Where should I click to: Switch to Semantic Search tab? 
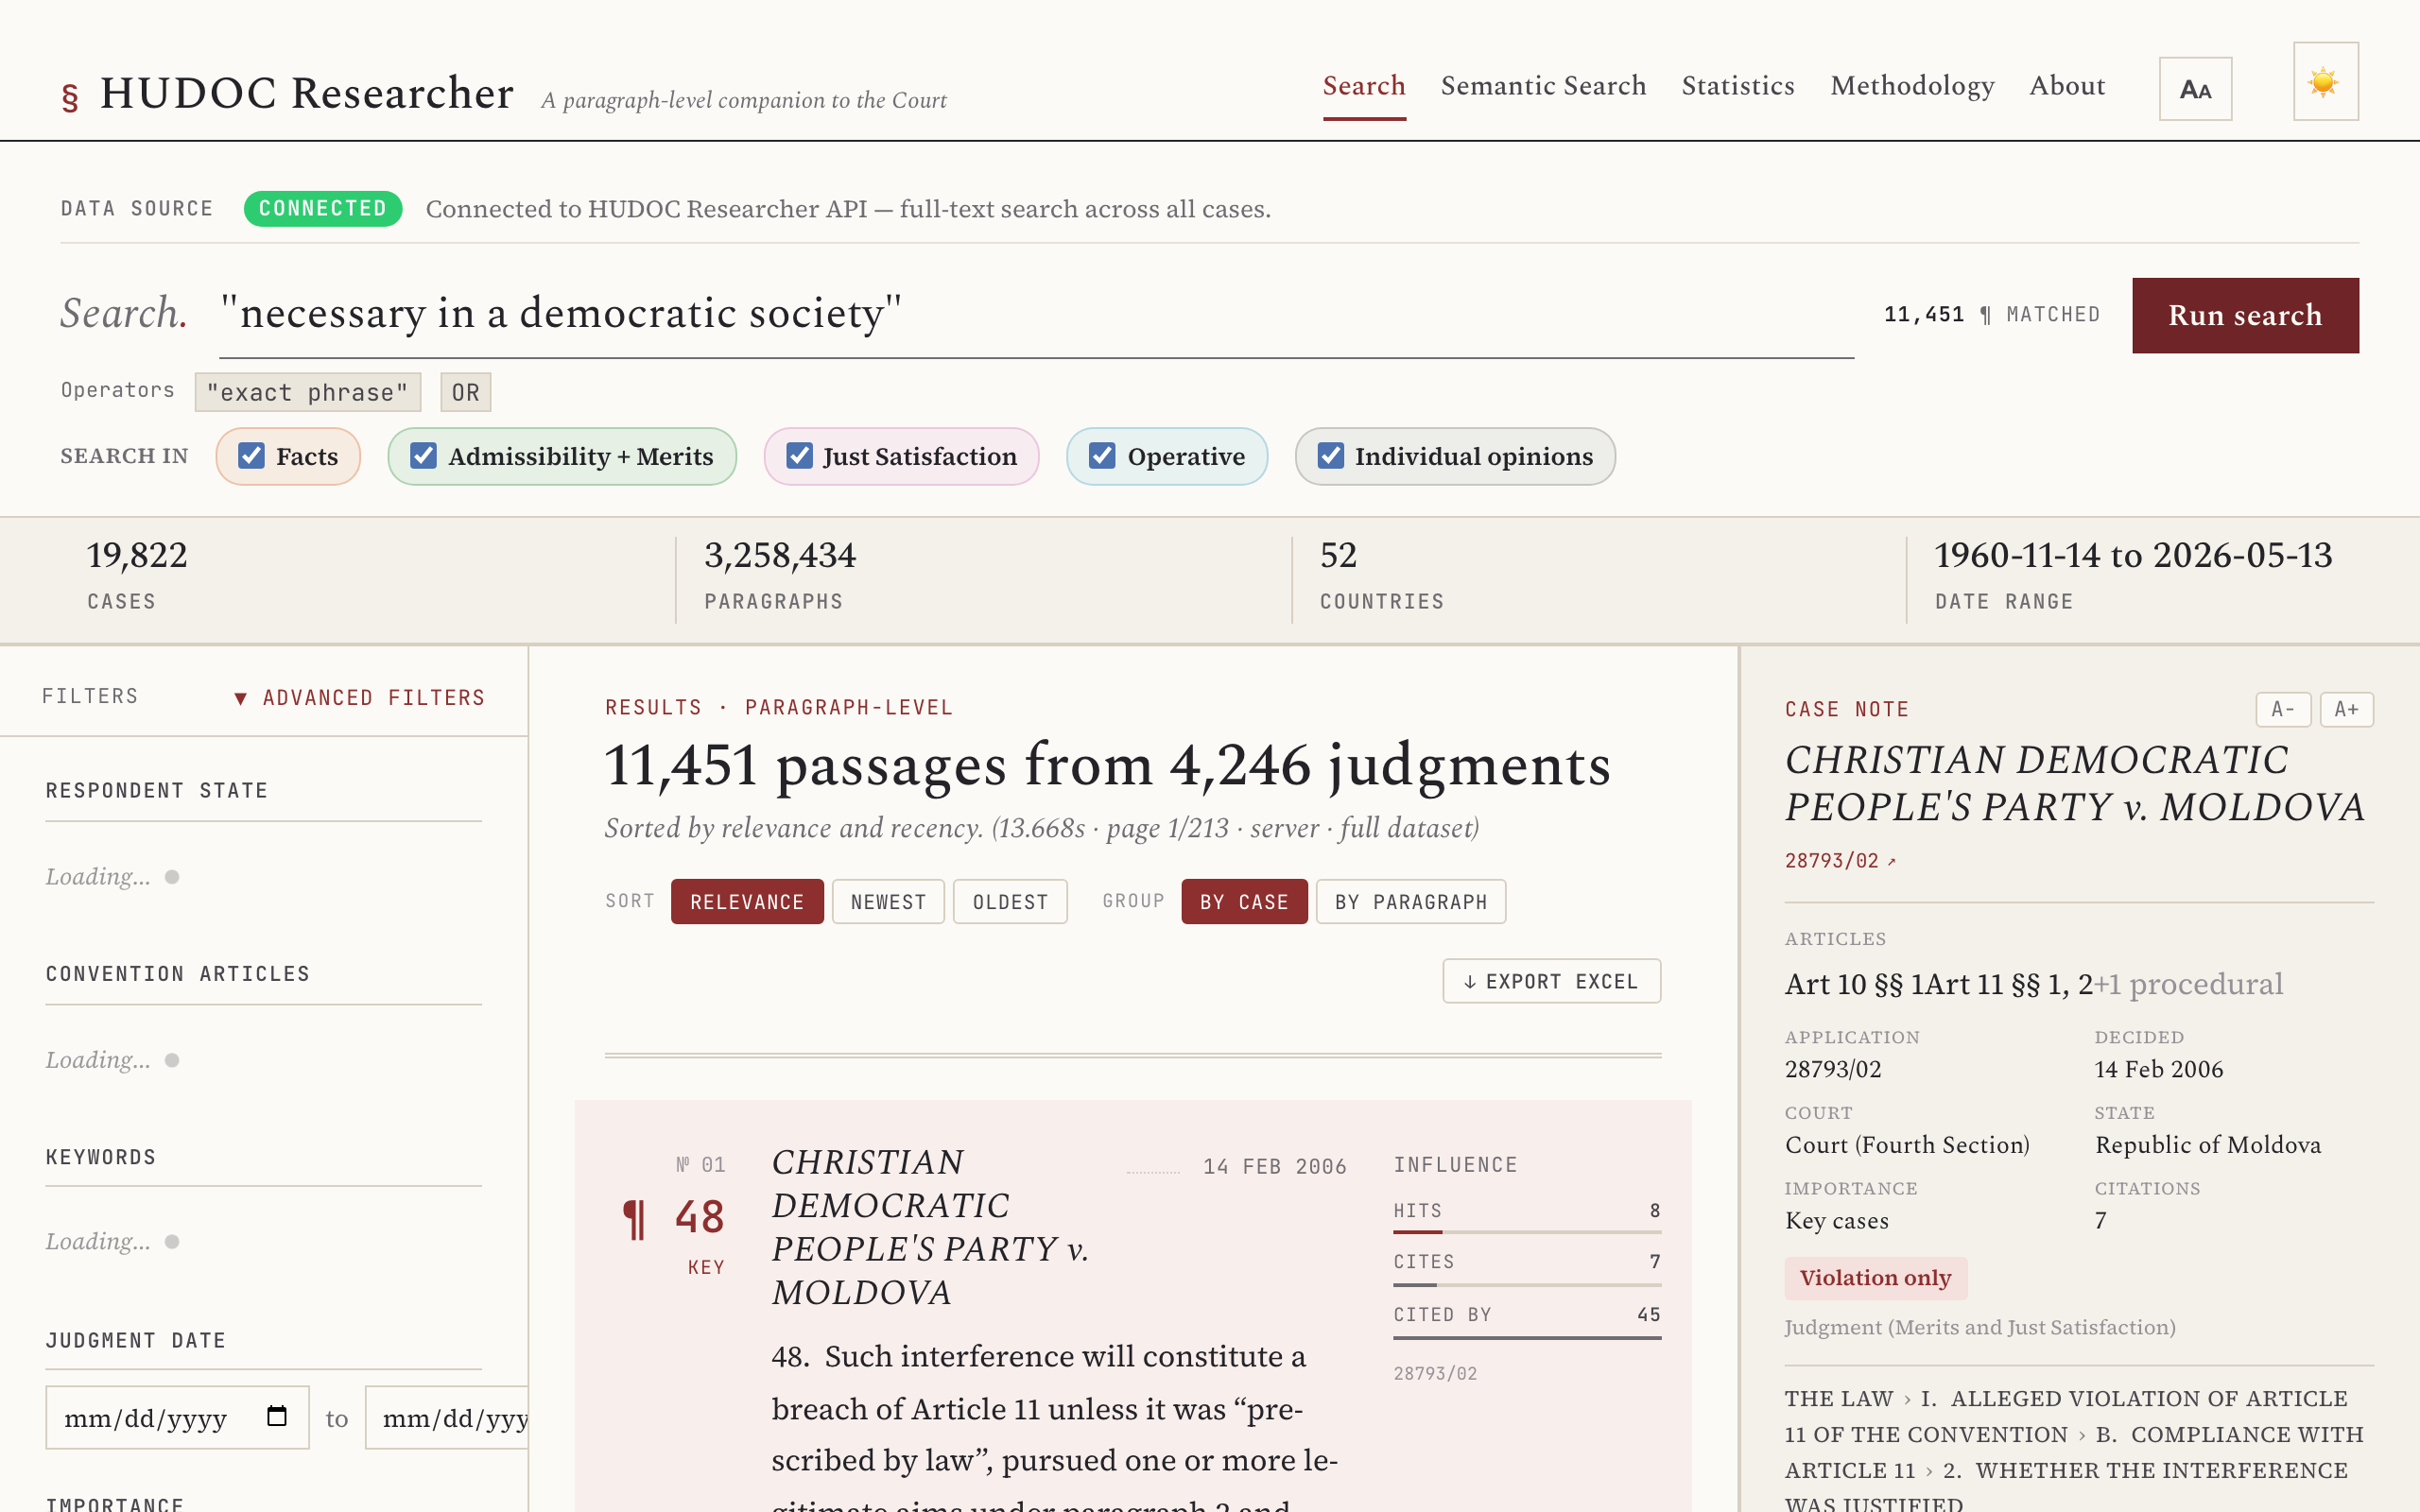point(1543,86)
